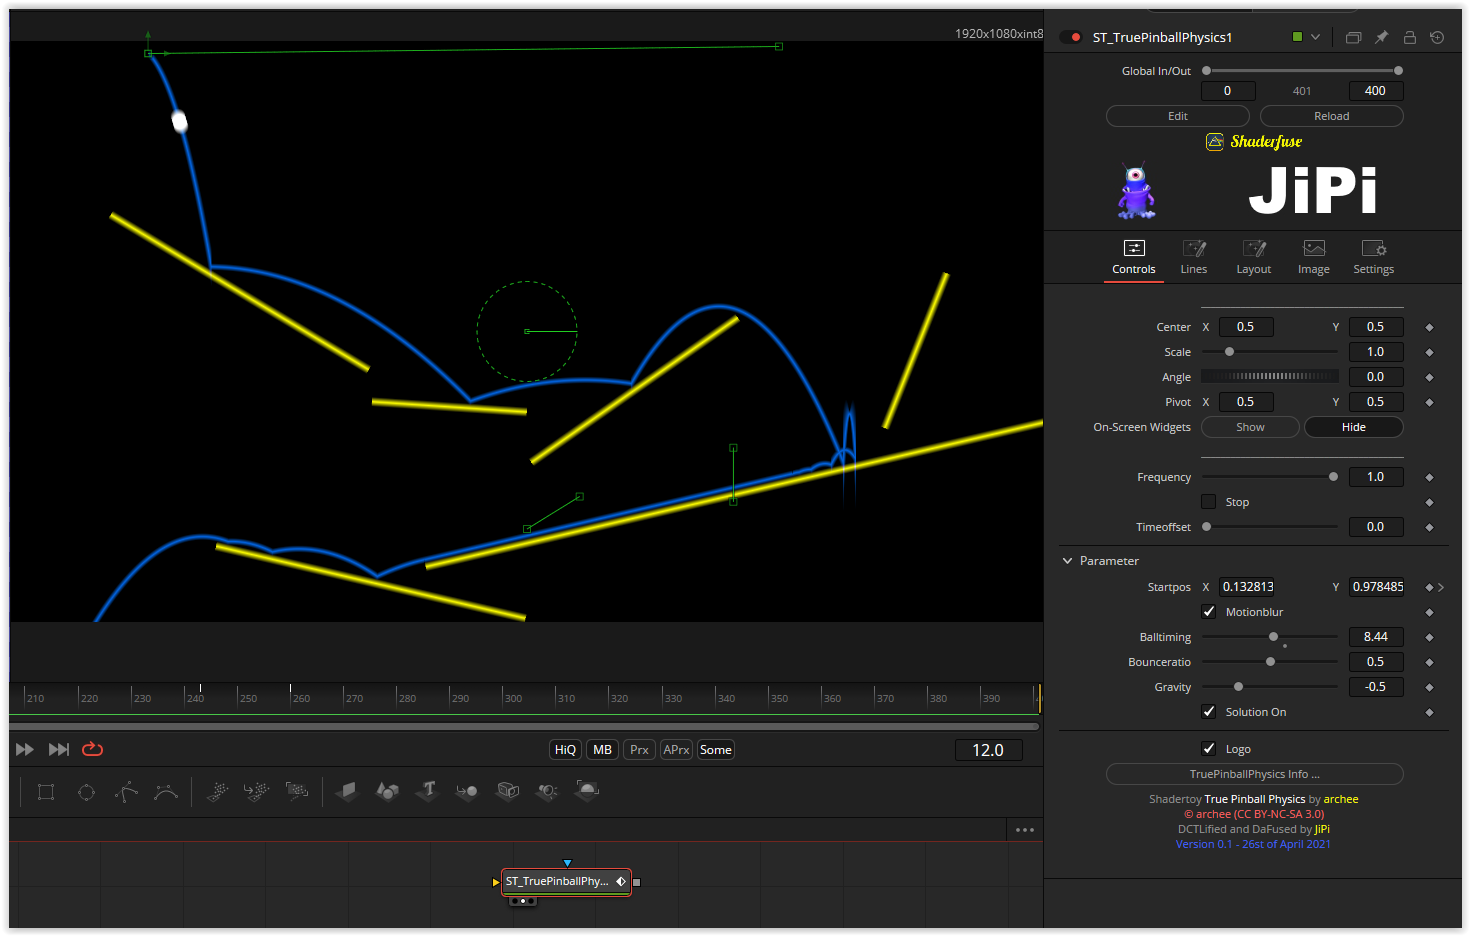The height and width of the screenshot is (936, 1470).
Task: Click the Global Out value field 400
Action: [x=1376, y=91]
